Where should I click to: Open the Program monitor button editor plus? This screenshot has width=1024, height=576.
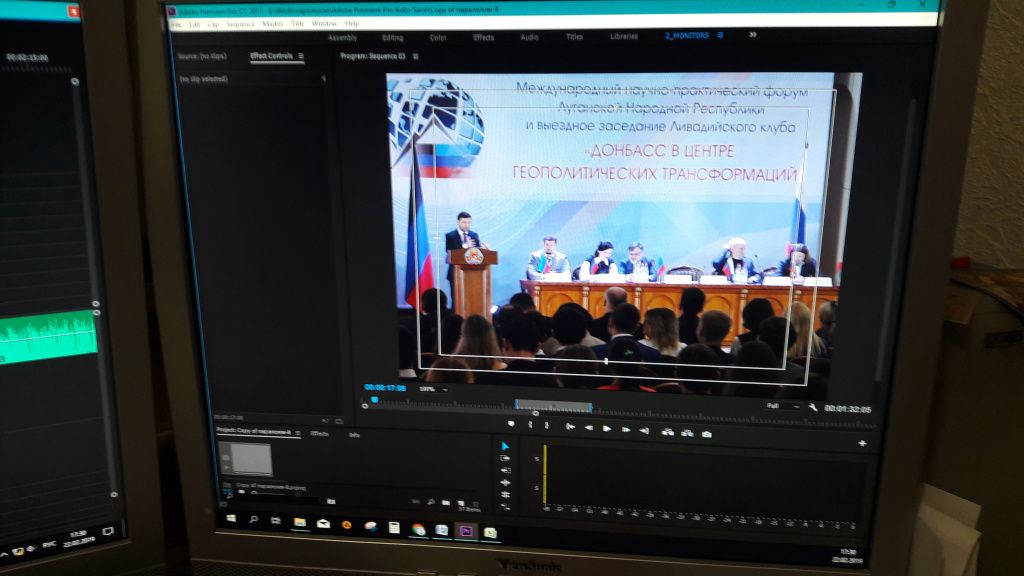tap(862, 443)
